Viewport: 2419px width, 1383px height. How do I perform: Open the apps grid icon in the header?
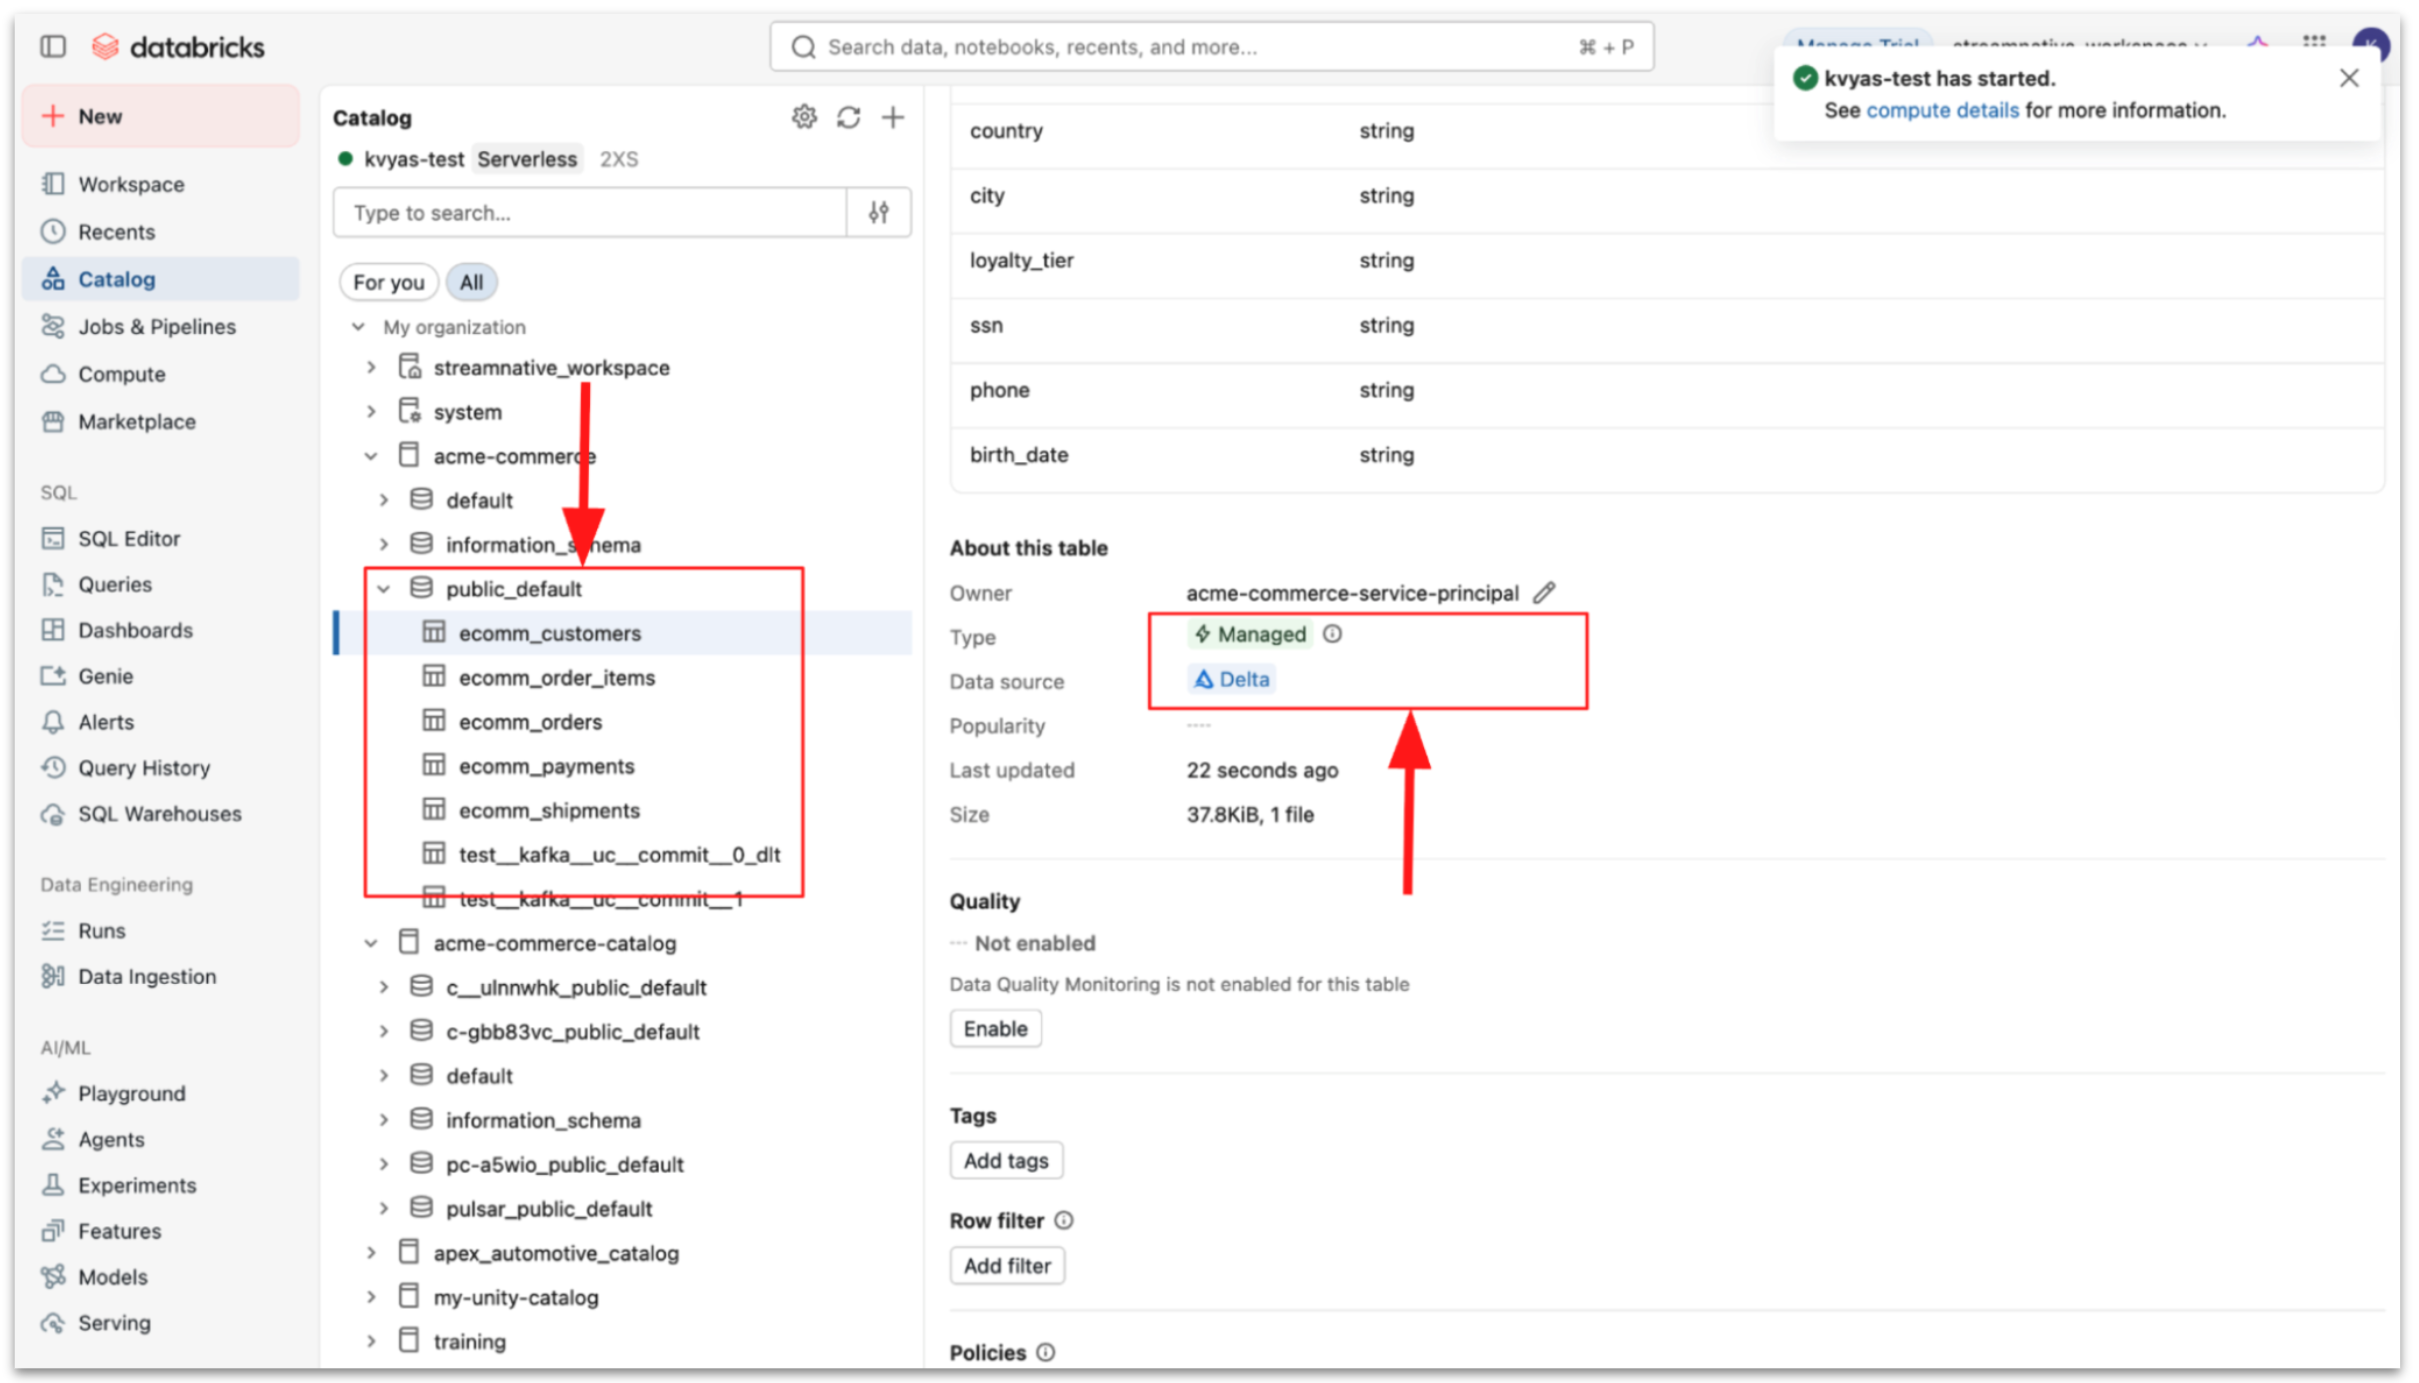pyautogui.click(x=2313, y=43)
